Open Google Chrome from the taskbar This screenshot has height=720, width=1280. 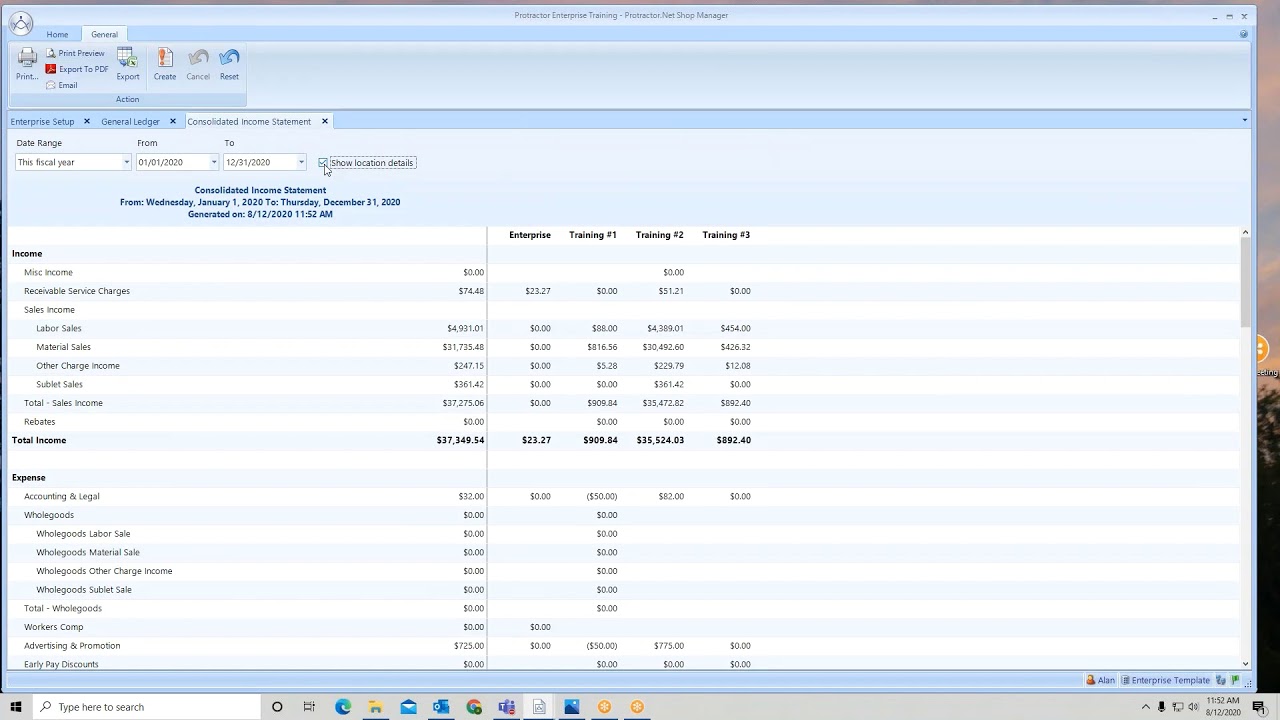point(474,707)
